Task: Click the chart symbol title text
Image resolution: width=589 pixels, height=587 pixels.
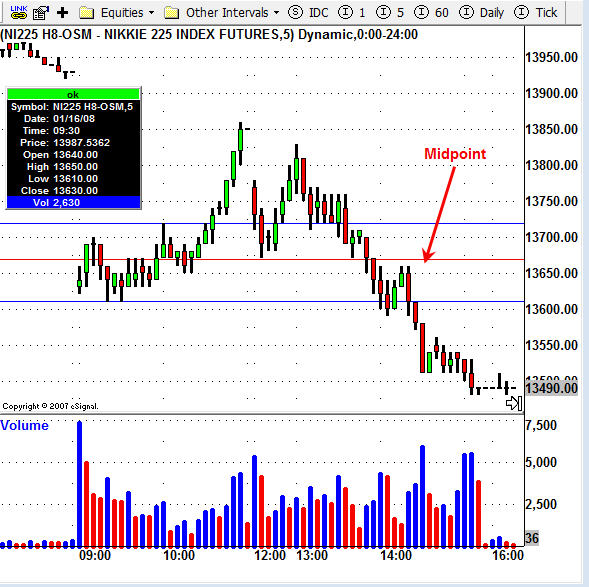Action: click(x=209, y=35)
